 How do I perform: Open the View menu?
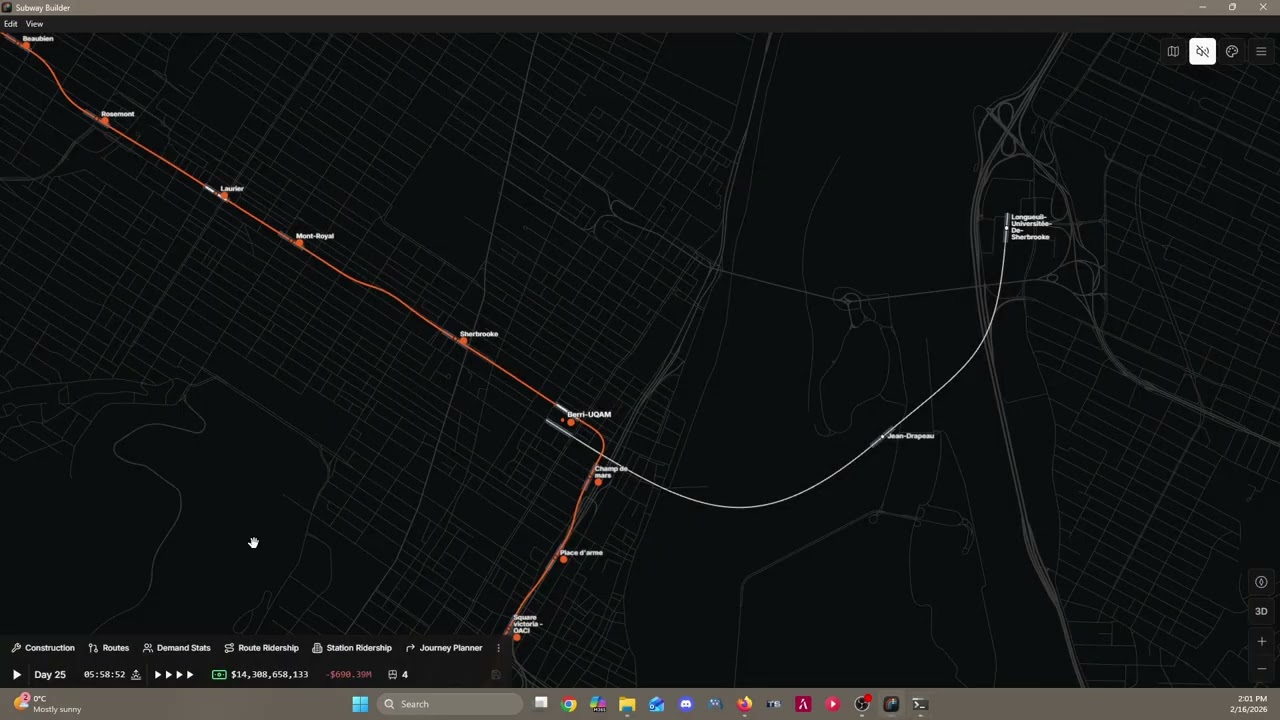coord(34,24)
